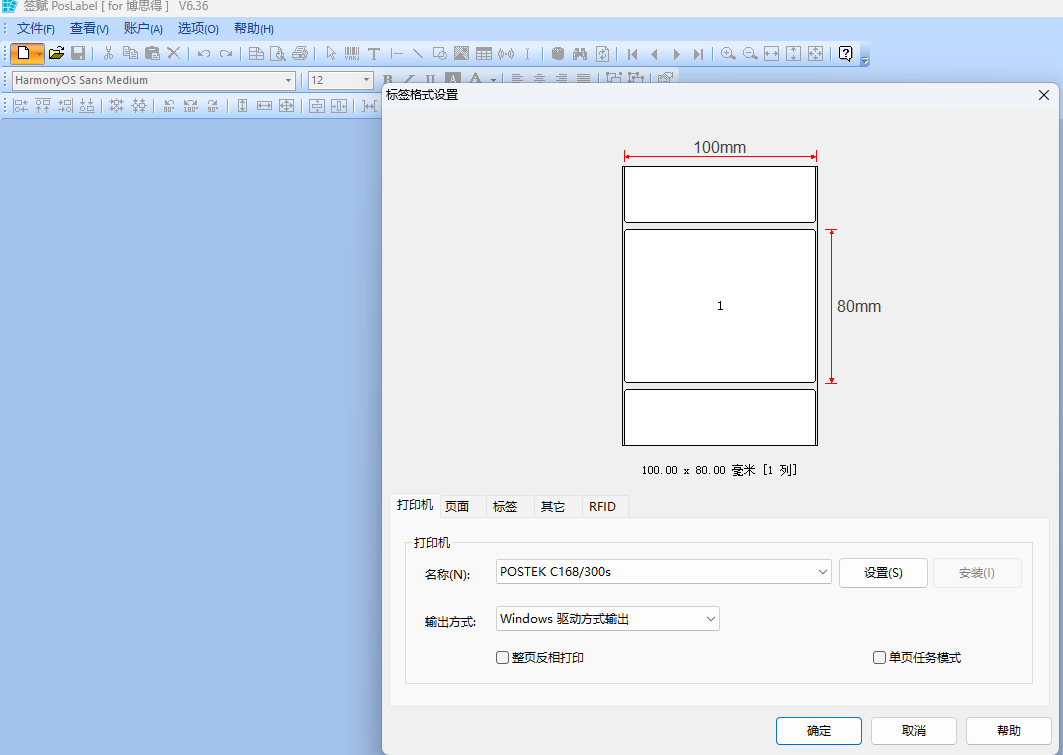1063x755 pixels.
Task: Select the Picture image tool
Action: (x=461, y=54)
